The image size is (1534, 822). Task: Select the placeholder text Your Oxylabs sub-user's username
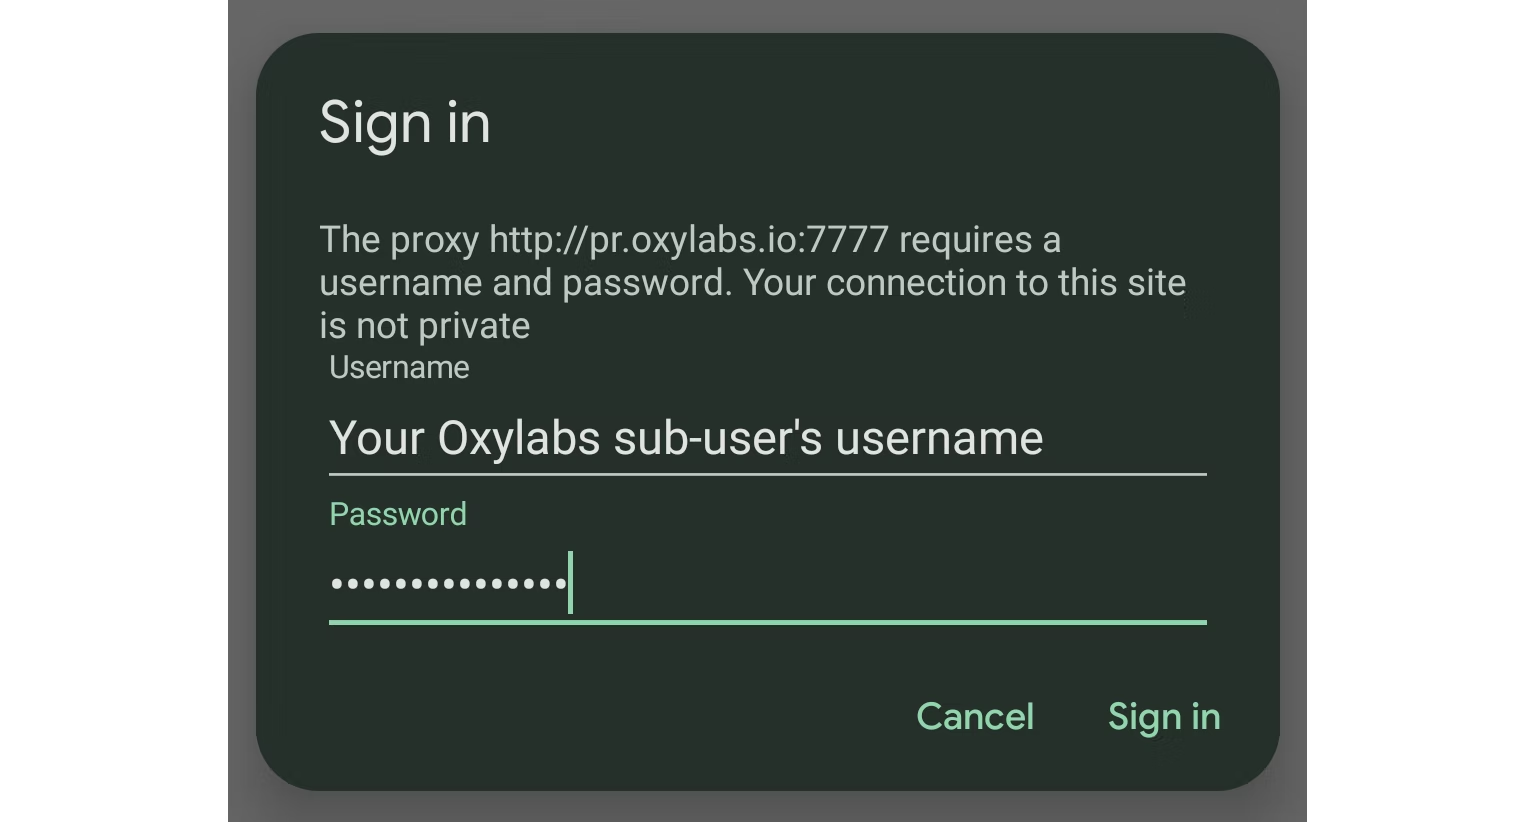[x=686, y=437]
